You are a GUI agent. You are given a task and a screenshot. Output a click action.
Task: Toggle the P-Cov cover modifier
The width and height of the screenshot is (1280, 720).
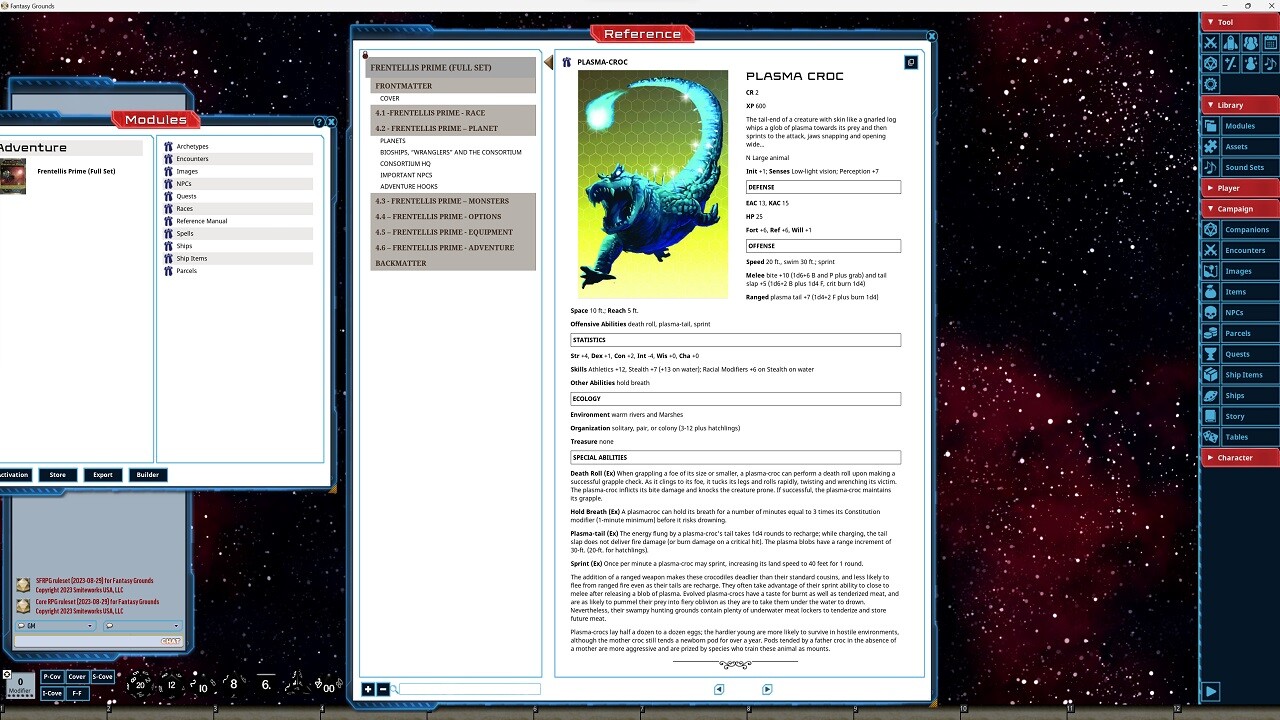[x=52, y=677]
